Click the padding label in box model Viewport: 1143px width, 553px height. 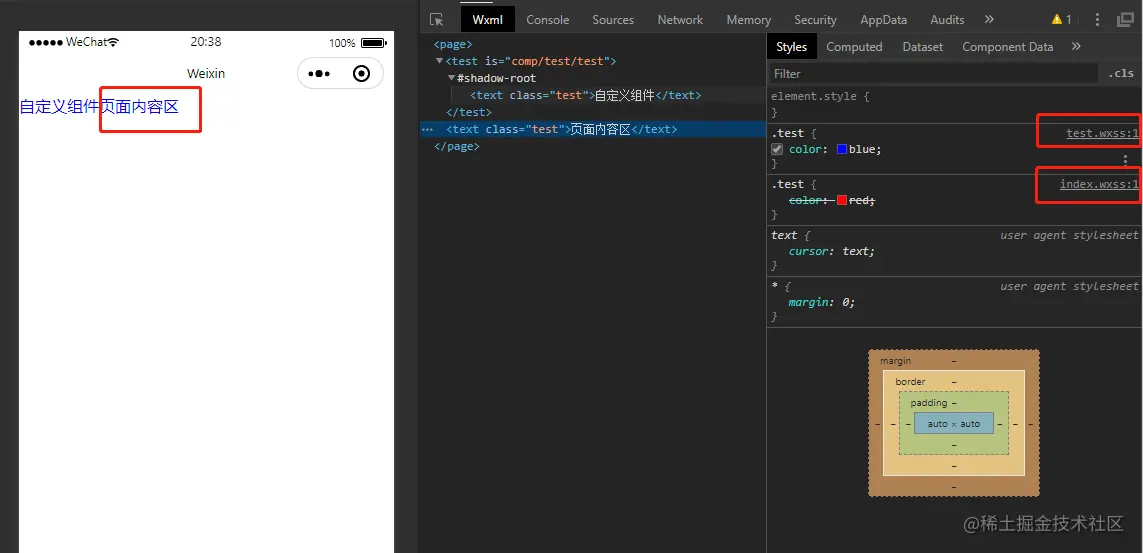(928, 403)
